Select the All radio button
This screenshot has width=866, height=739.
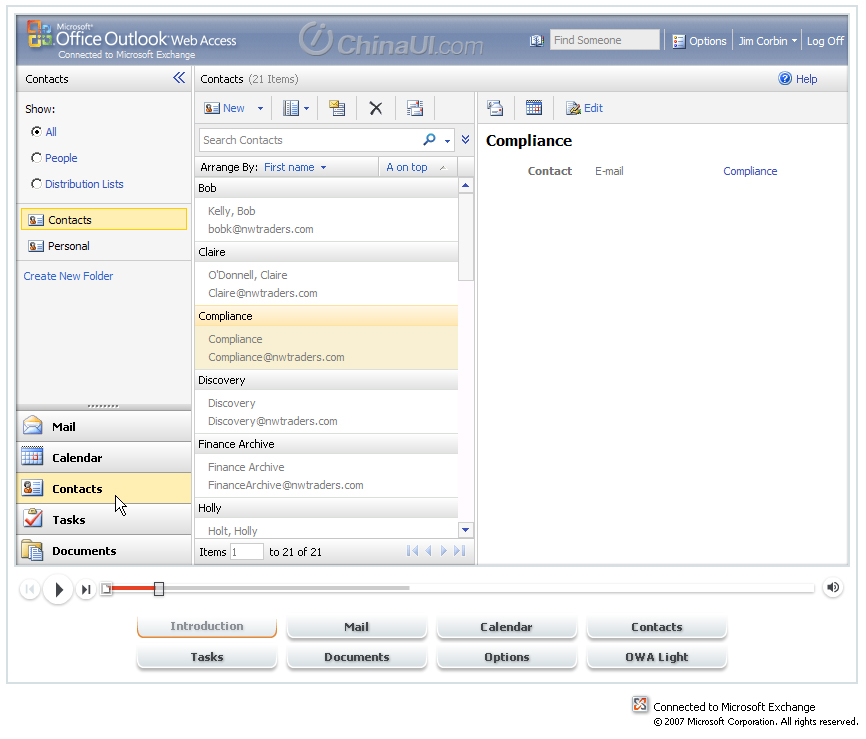pos(37,132)
